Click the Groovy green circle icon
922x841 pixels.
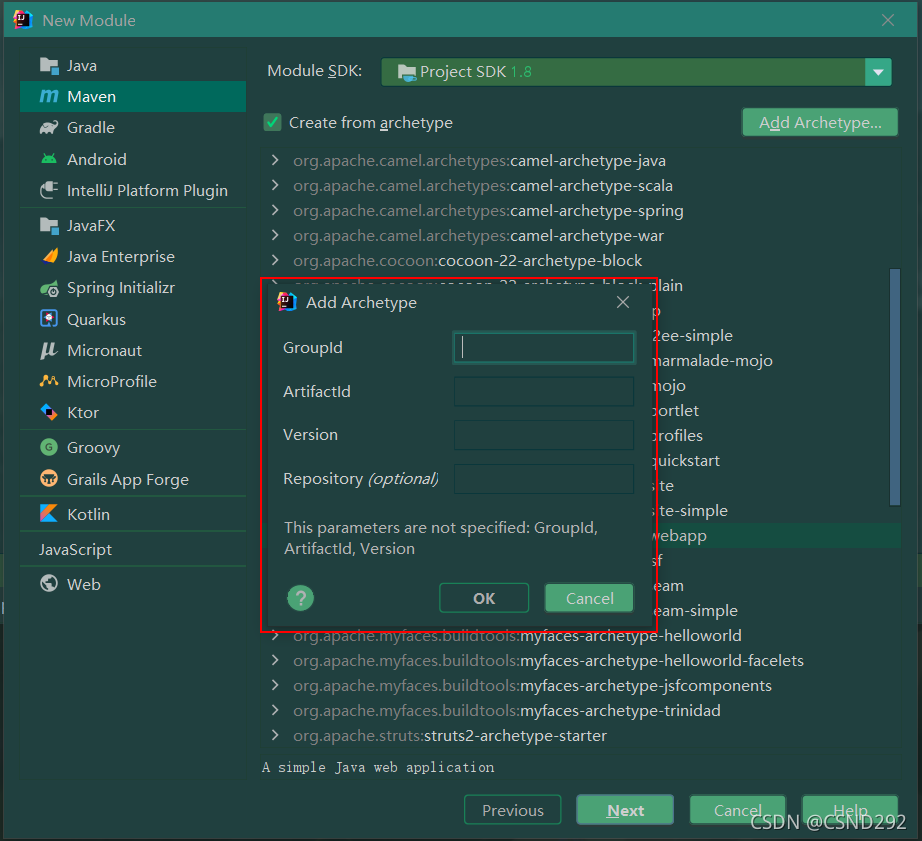point(49,448)
